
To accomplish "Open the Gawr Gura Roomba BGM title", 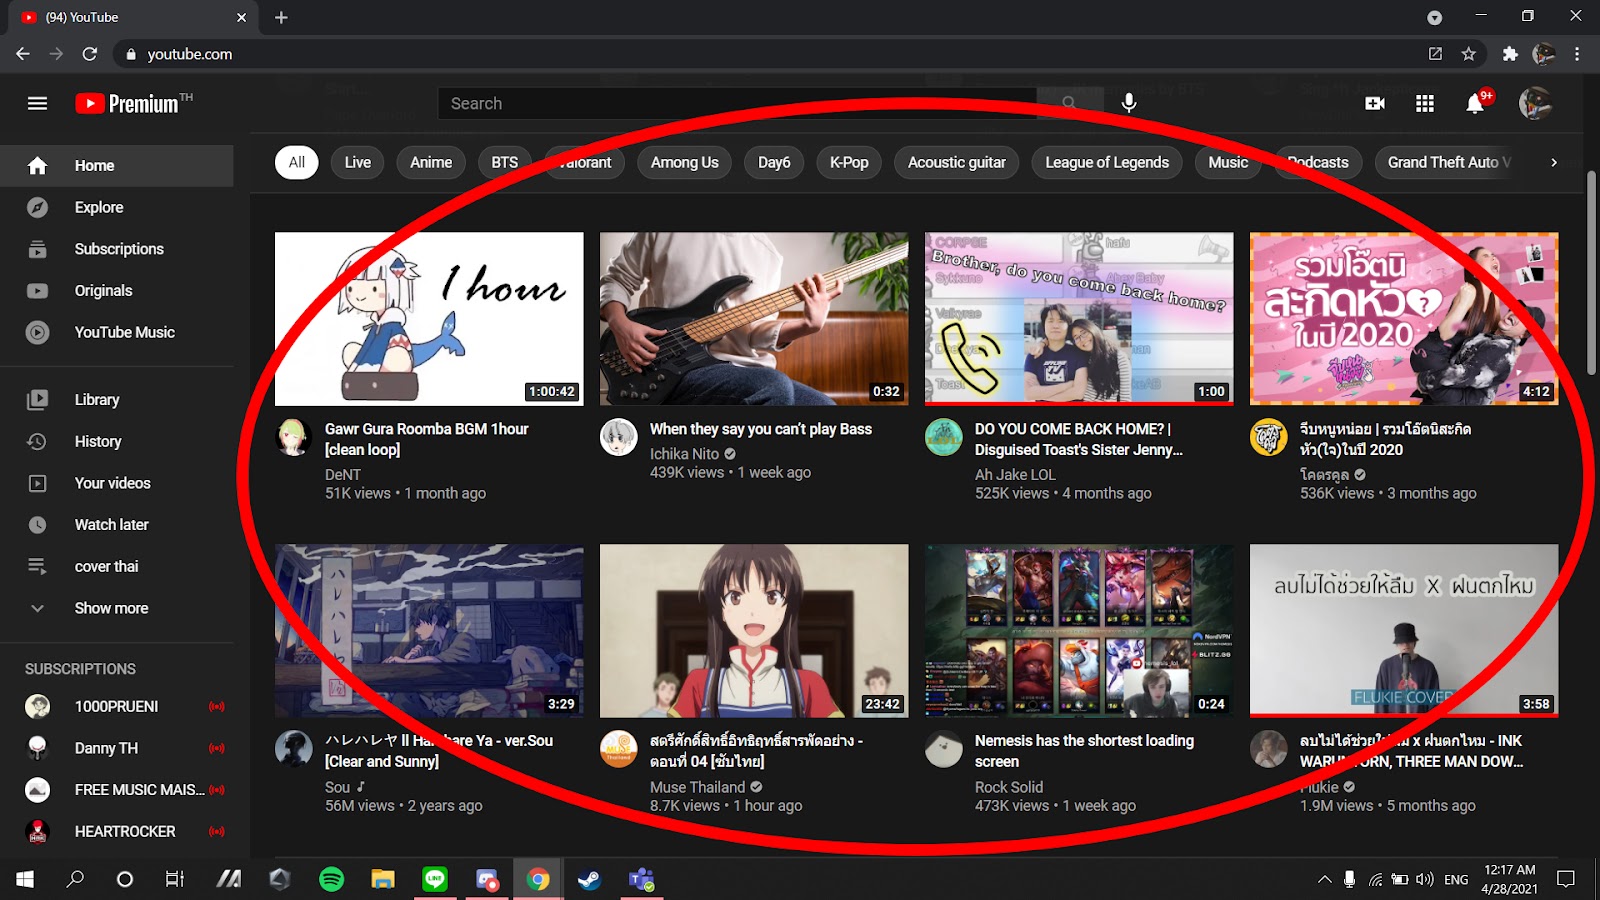I will pos(427,439).
